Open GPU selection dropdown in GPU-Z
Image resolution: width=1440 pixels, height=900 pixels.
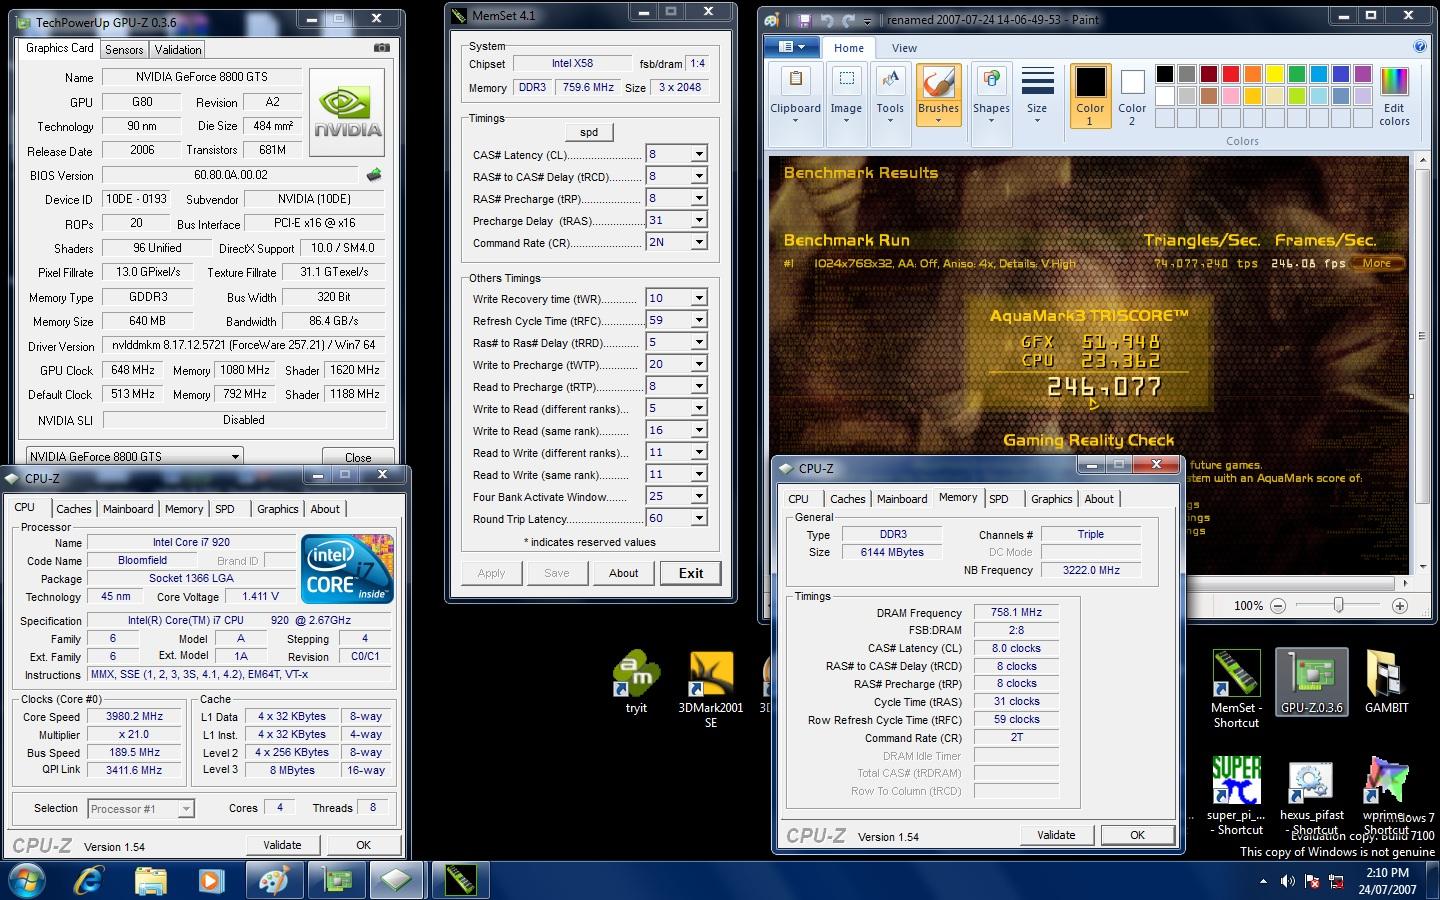[135, 456]
